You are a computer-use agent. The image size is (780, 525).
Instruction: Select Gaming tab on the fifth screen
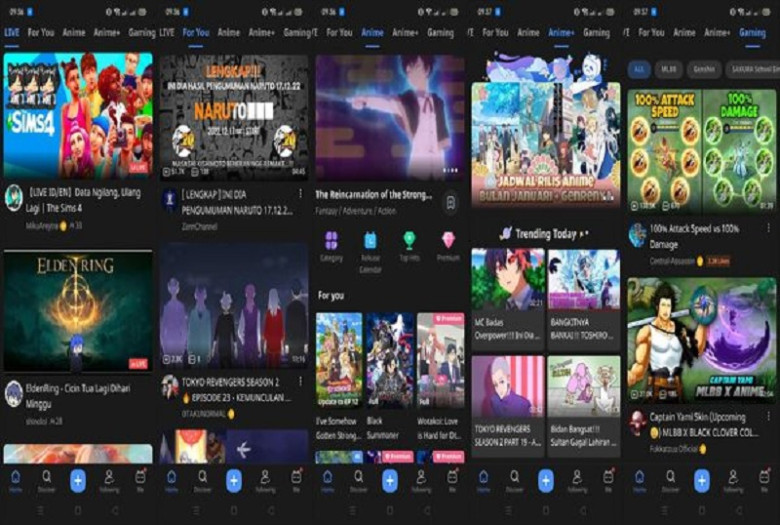coord(752,33)
